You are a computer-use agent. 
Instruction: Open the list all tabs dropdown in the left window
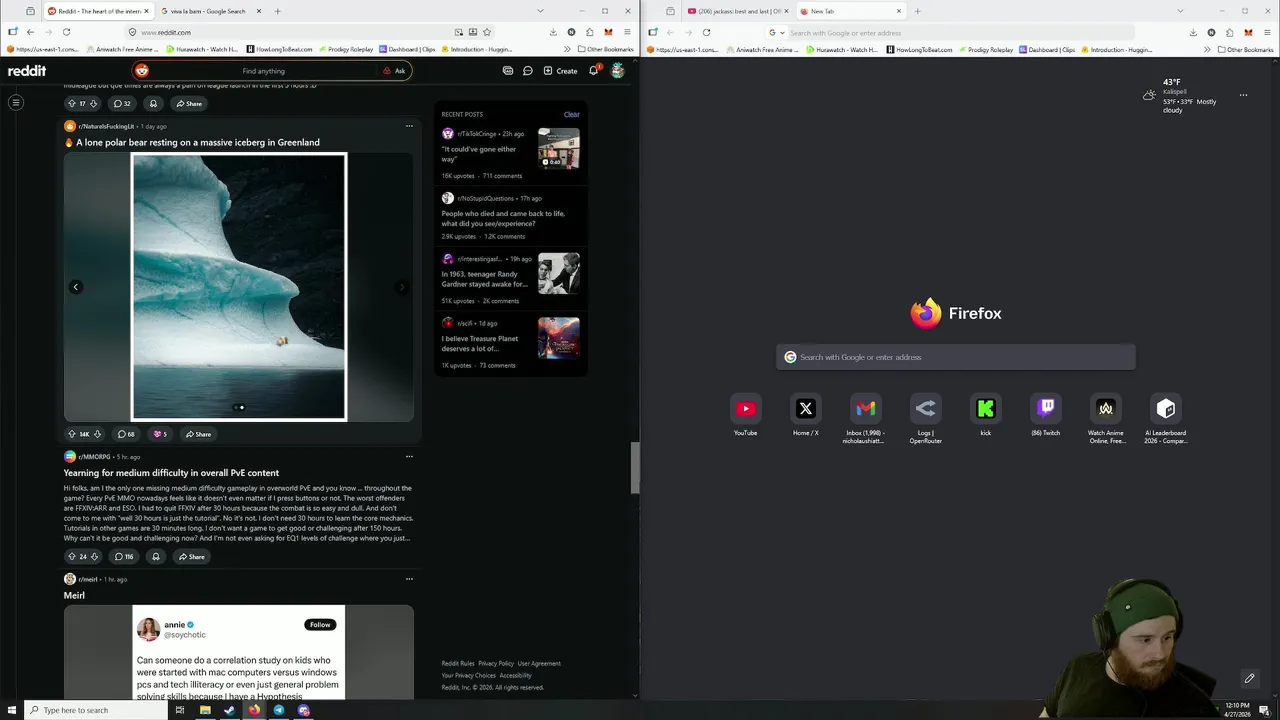[x=541, y=11]
